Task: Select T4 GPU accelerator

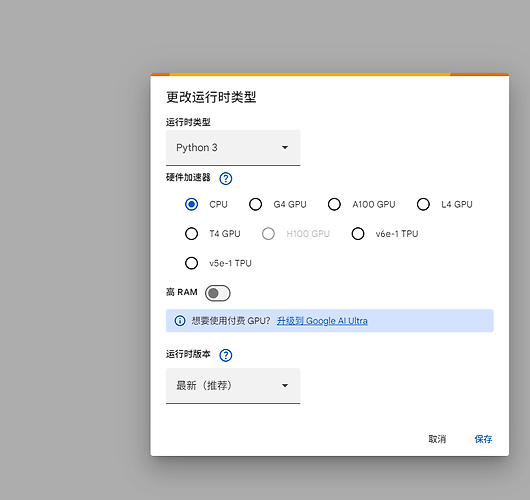Action: coord(191,234)
